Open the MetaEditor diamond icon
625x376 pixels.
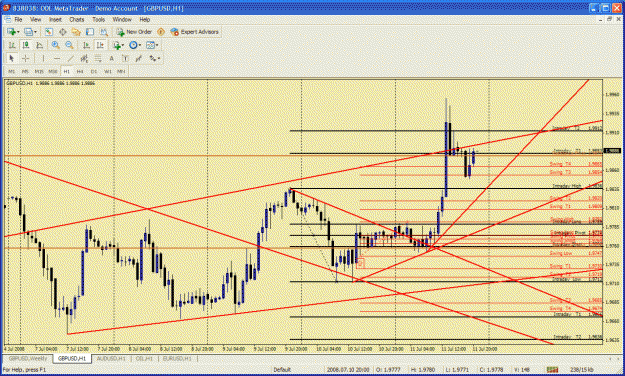(161, 32)
